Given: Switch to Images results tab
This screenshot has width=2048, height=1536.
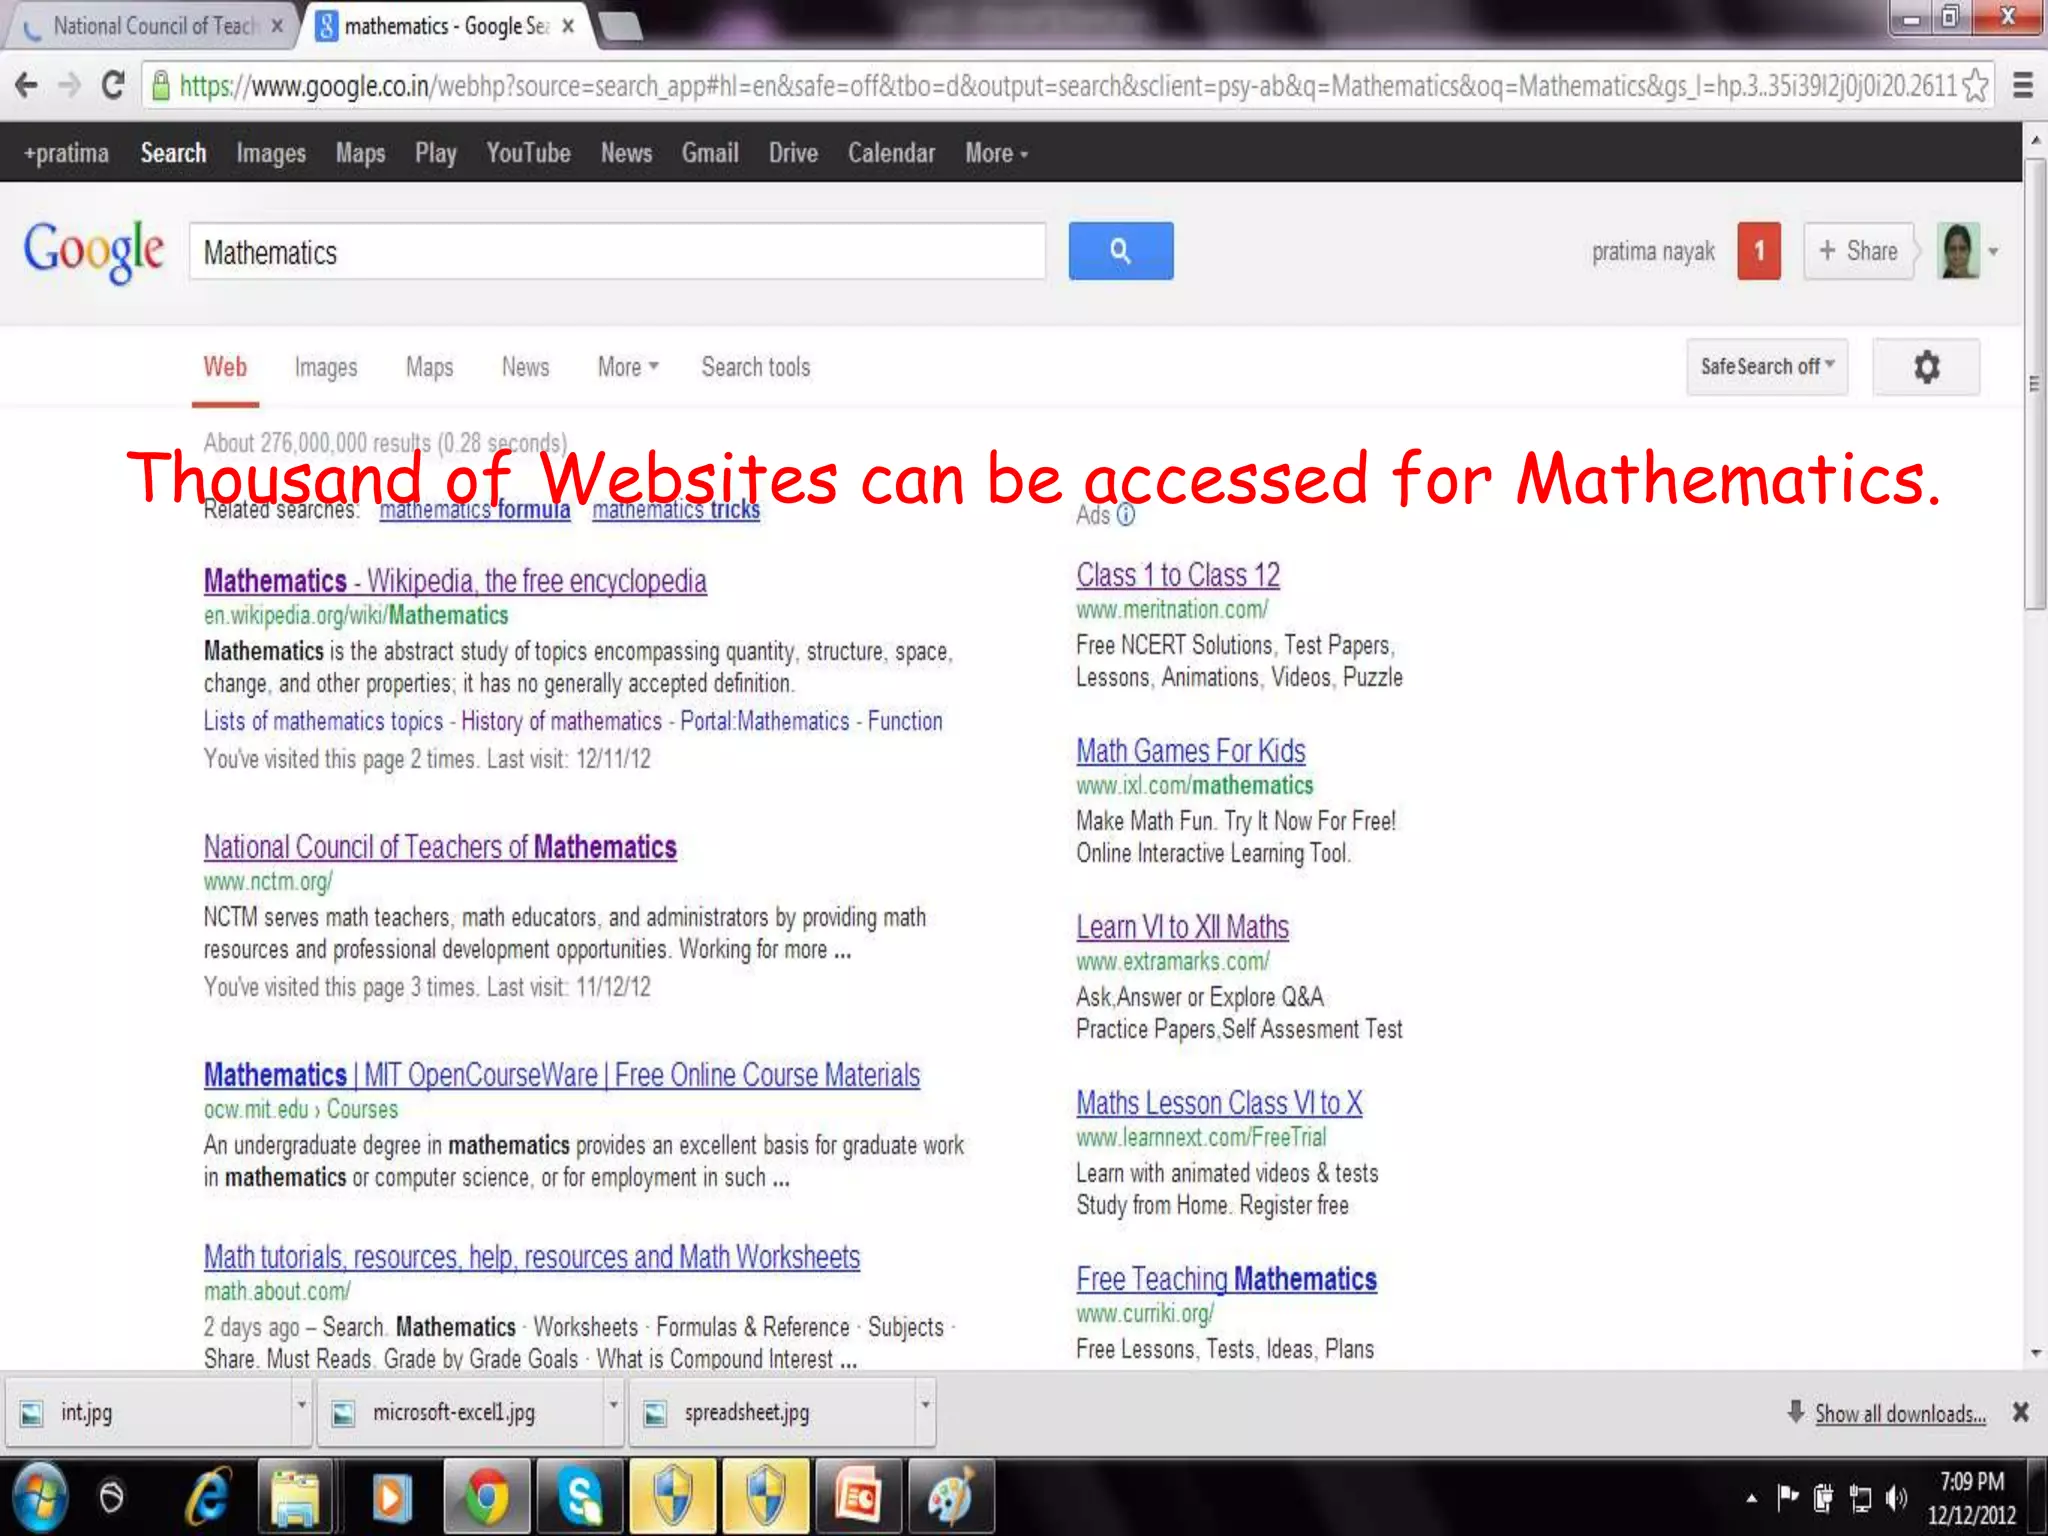Looking at the screenshot, I should [325, 367].
